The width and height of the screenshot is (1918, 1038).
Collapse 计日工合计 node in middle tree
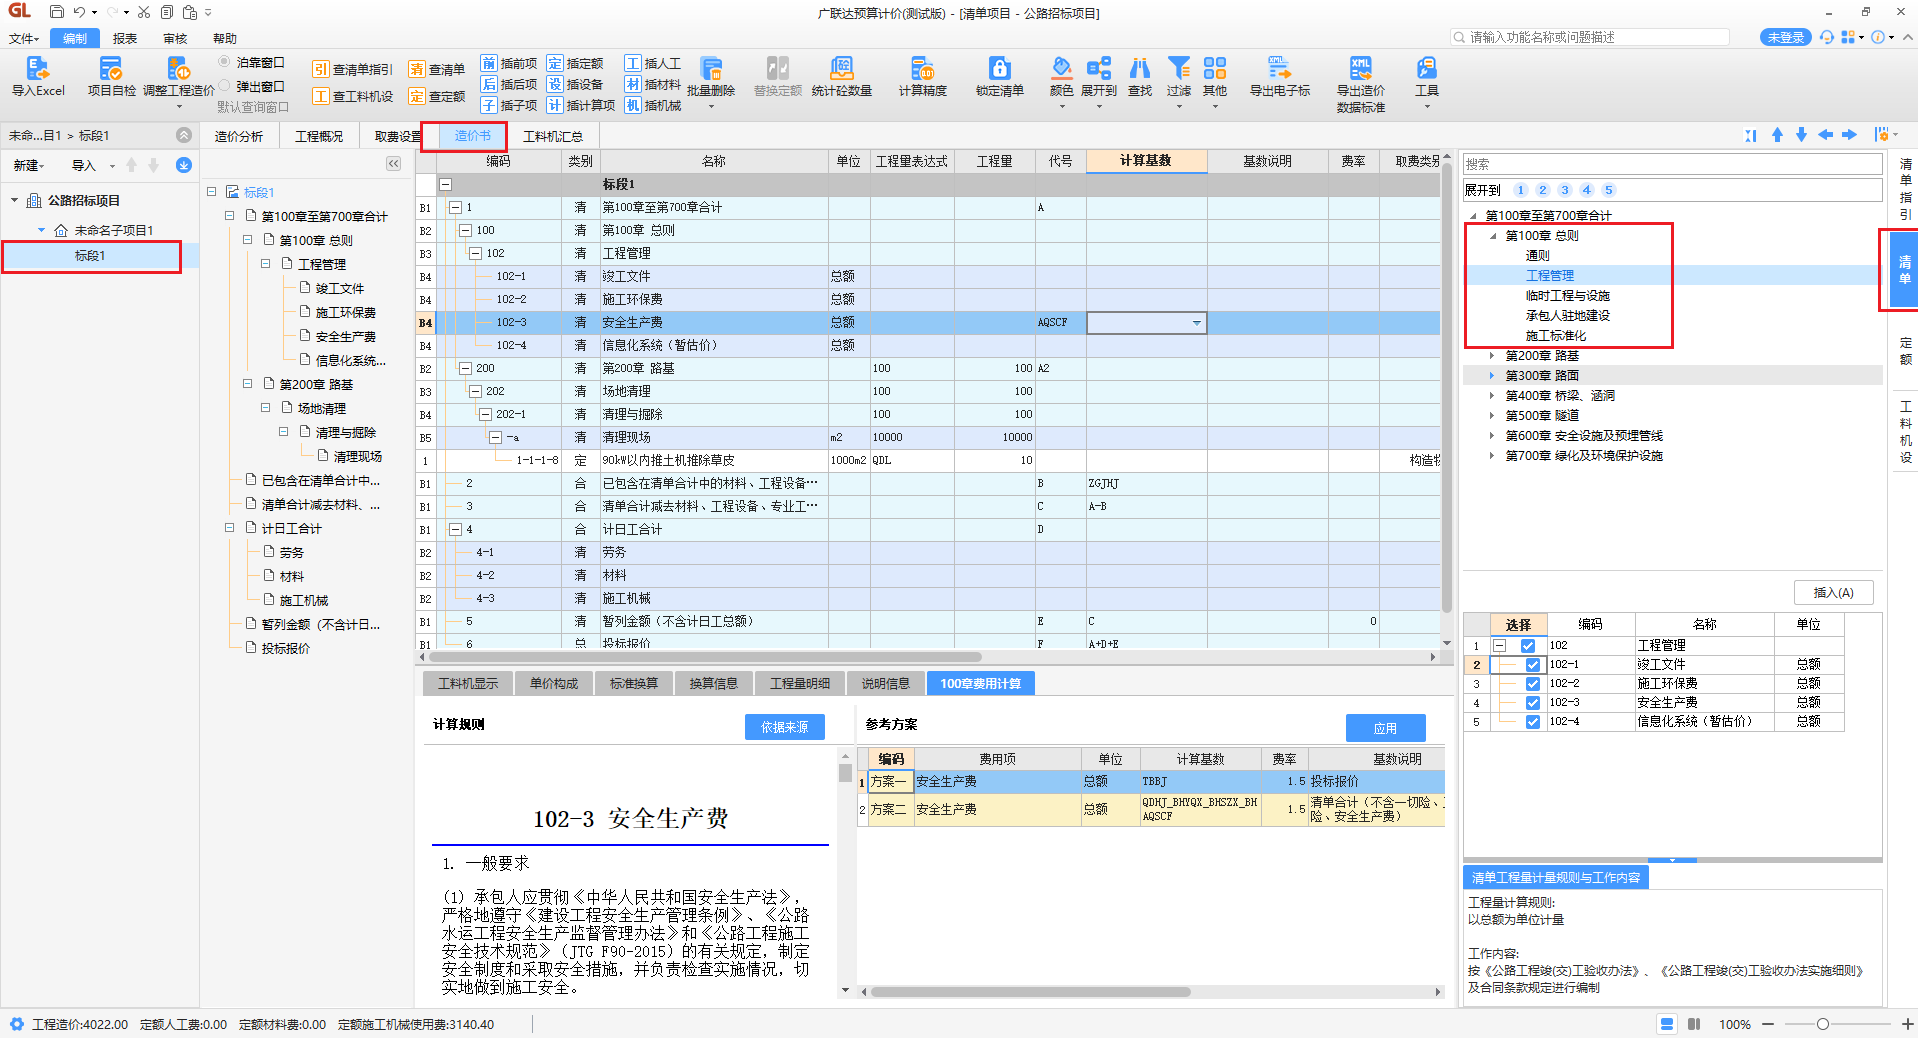[230, 528]
